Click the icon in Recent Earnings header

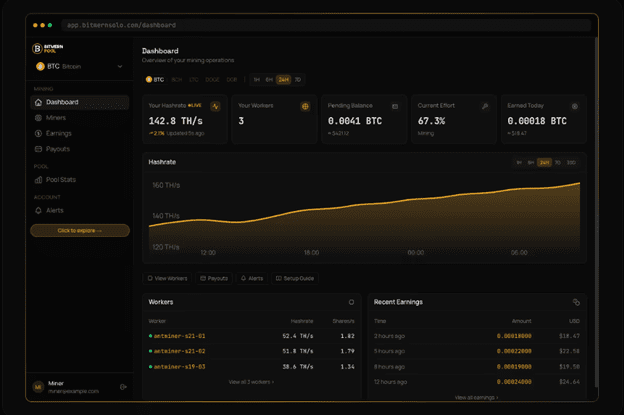click(x=576, y=301)
